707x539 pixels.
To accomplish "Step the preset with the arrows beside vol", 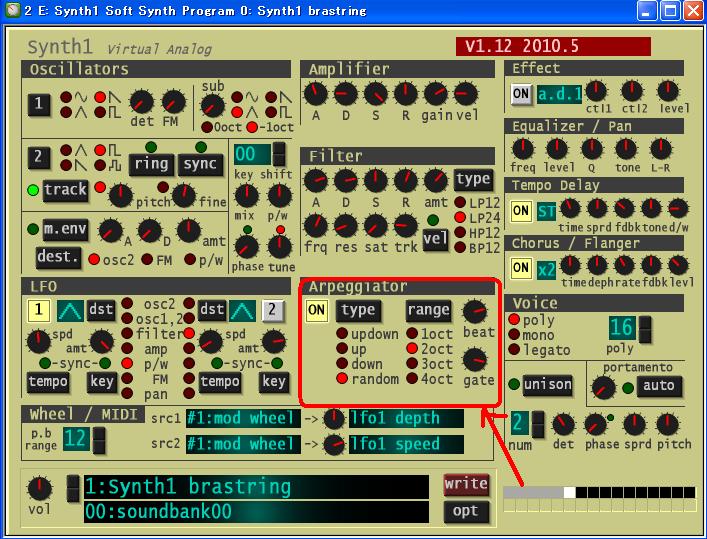I will [x=73, y=488].
